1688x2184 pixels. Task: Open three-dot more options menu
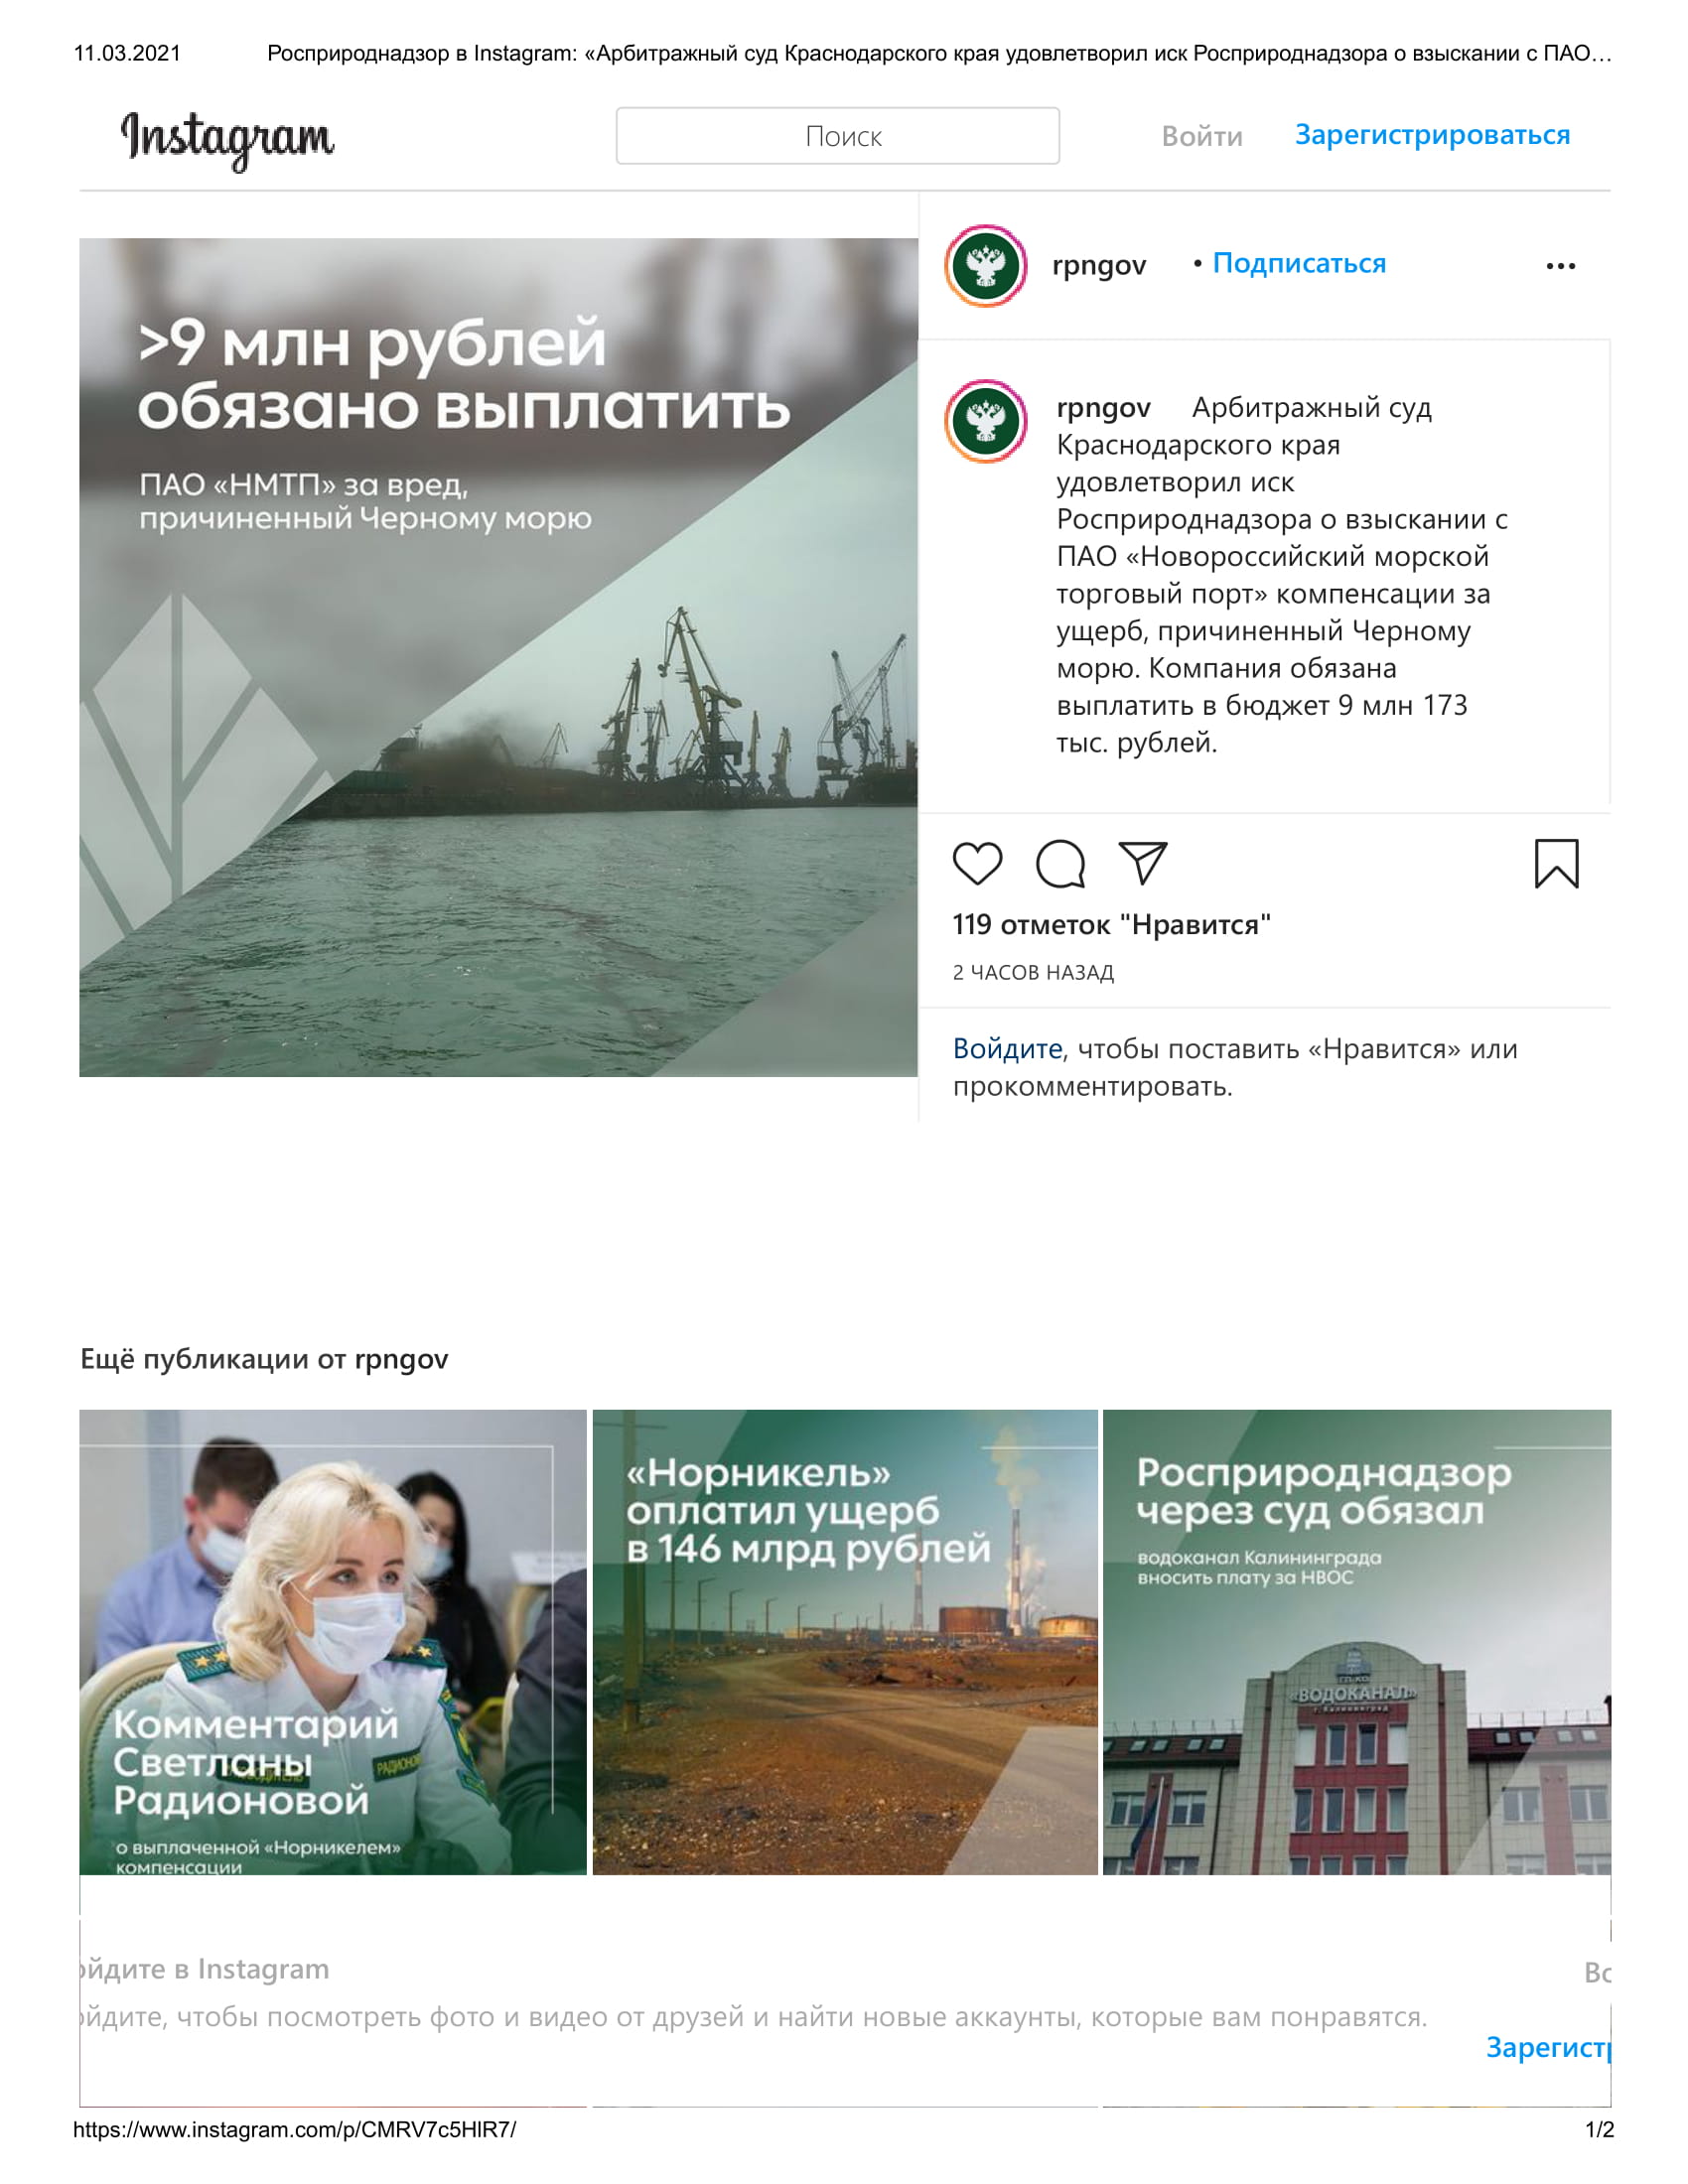[x=1560, y=266]
